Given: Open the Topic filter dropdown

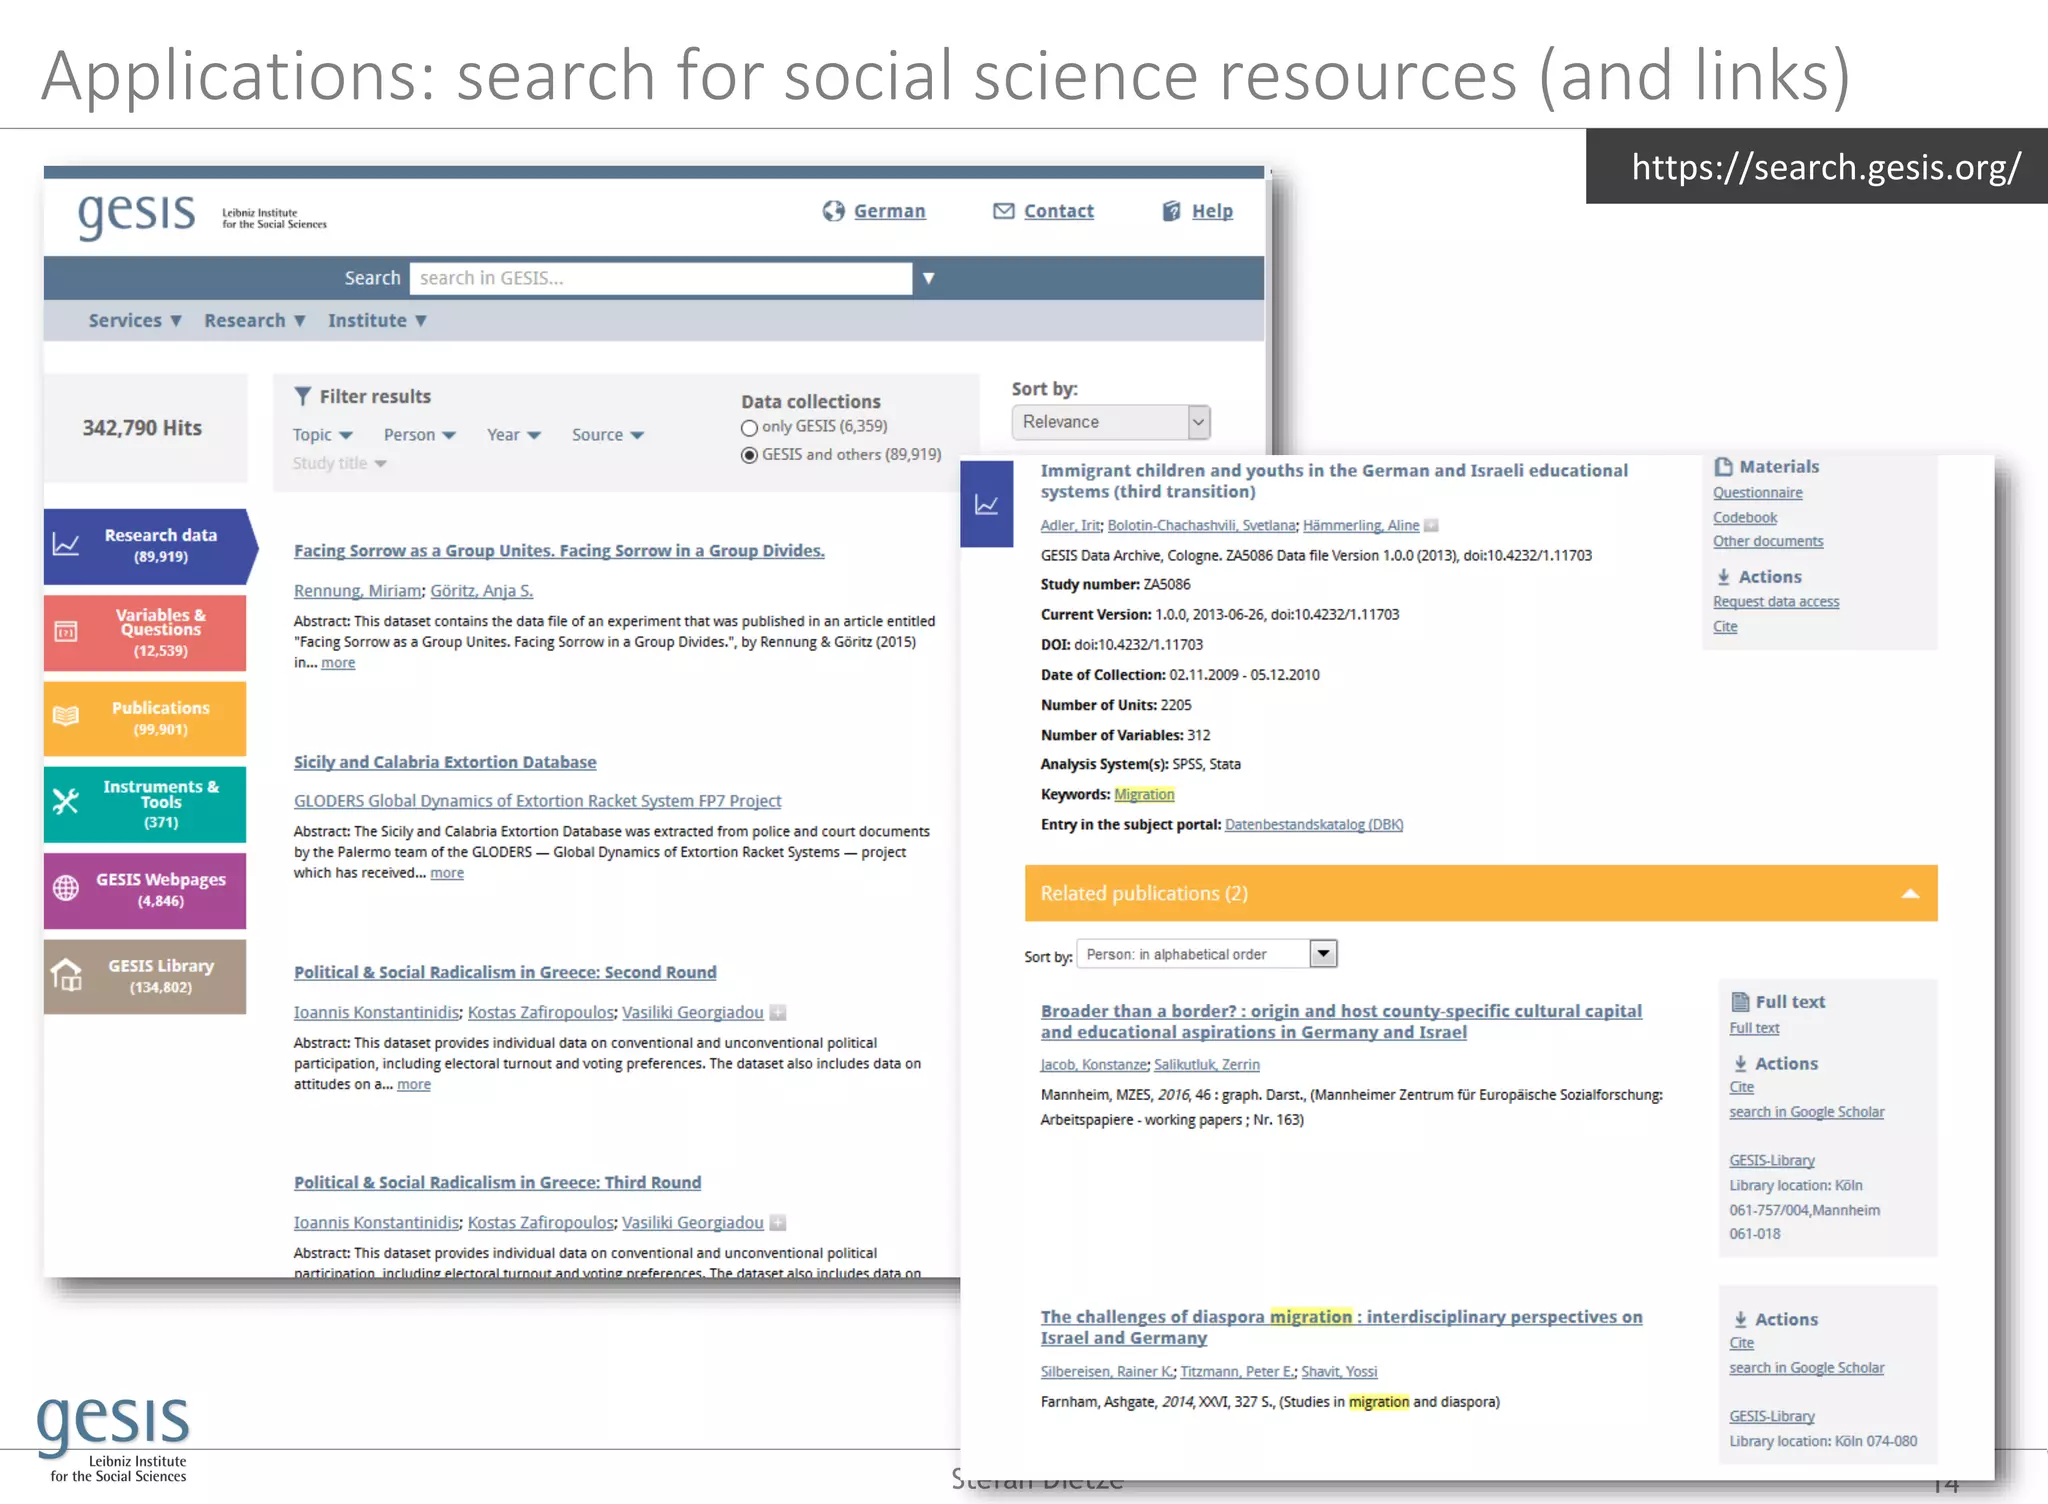Looking at the screenshot, I should 322,435.
